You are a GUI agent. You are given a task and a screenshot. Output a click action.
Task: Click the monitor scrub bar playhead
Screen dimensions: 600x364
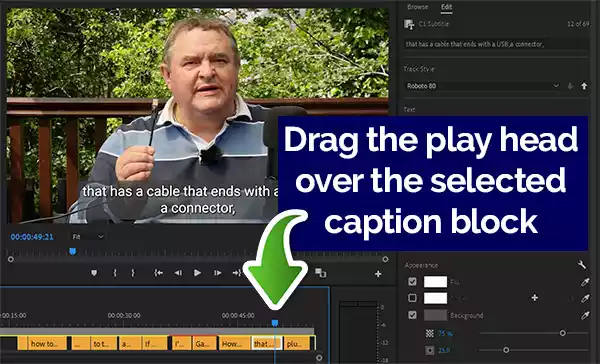72,251
